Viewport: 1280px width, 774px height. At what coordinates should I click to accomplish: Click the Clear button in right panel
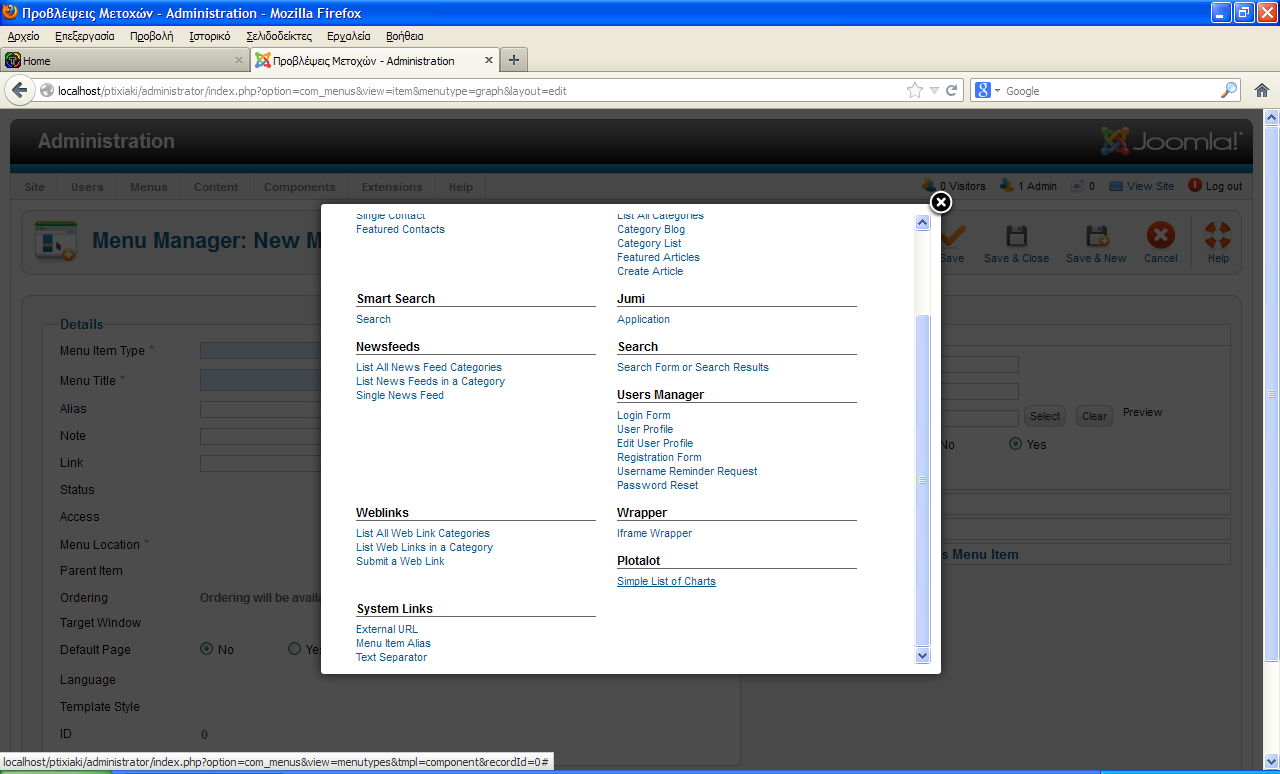click(x=1094, y=416)
